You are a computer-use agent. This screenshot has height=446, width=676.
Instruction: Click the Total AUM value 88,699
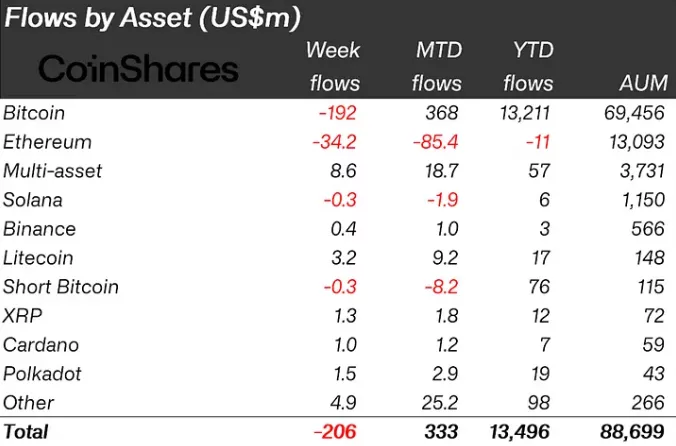pos(629,432)
